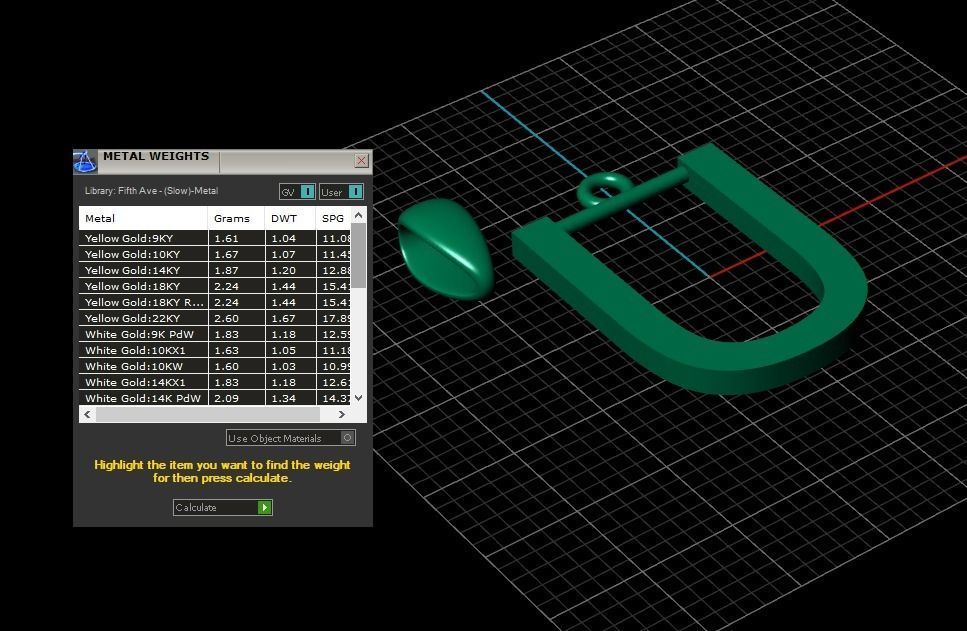Click the Metal column header
Image resolution: width=967 pixels, height=631 pixels.
click(143, 218)
